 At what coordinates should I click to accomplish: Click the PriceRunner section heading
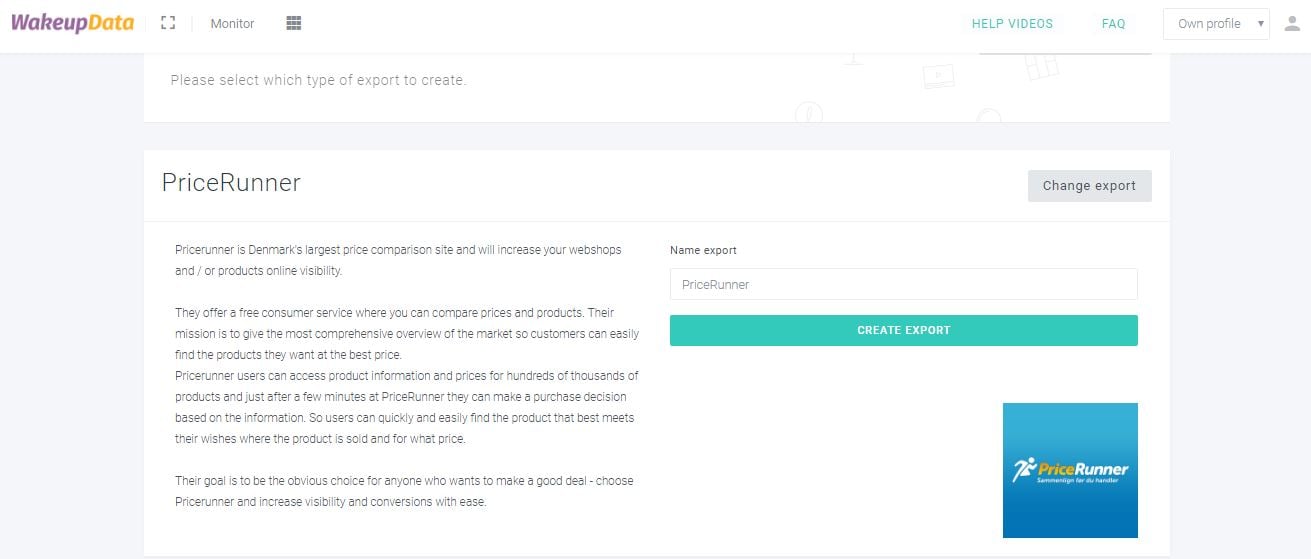231,183
